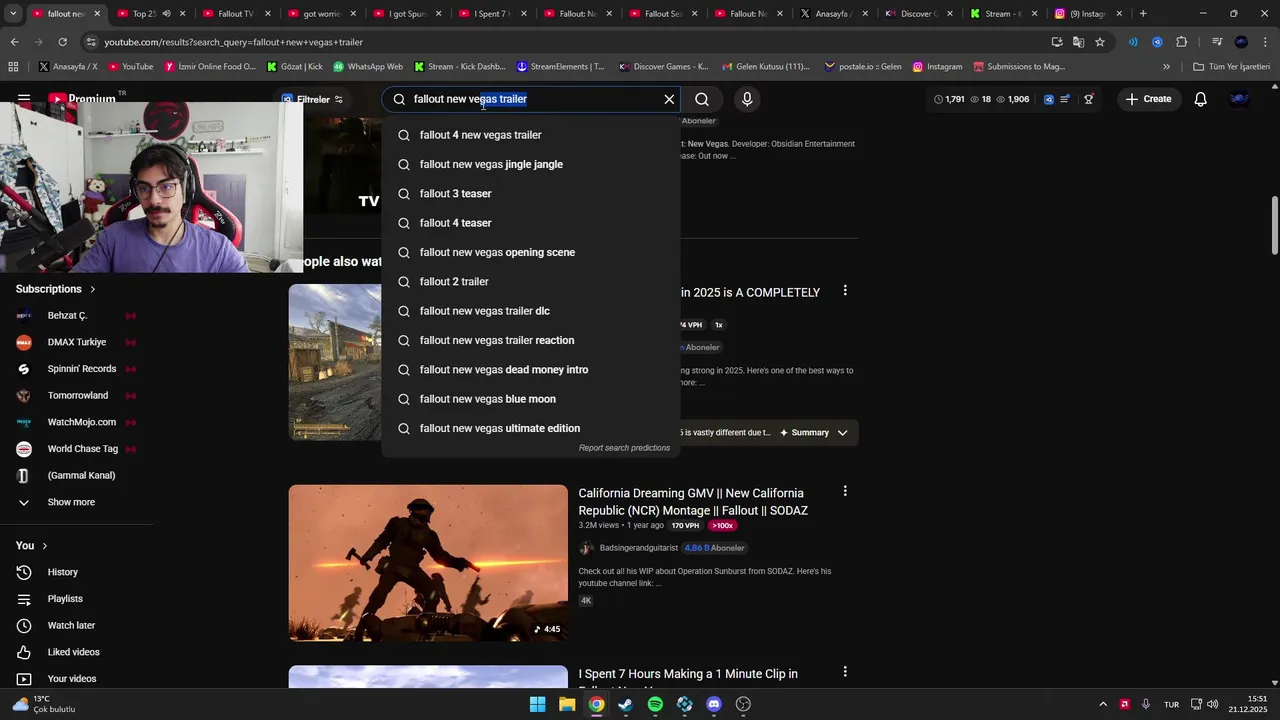Select suggestion 'fallout new vegas jingle jangle'
The height and width of the screenshot is (720, 1280).
coord(530,164)
